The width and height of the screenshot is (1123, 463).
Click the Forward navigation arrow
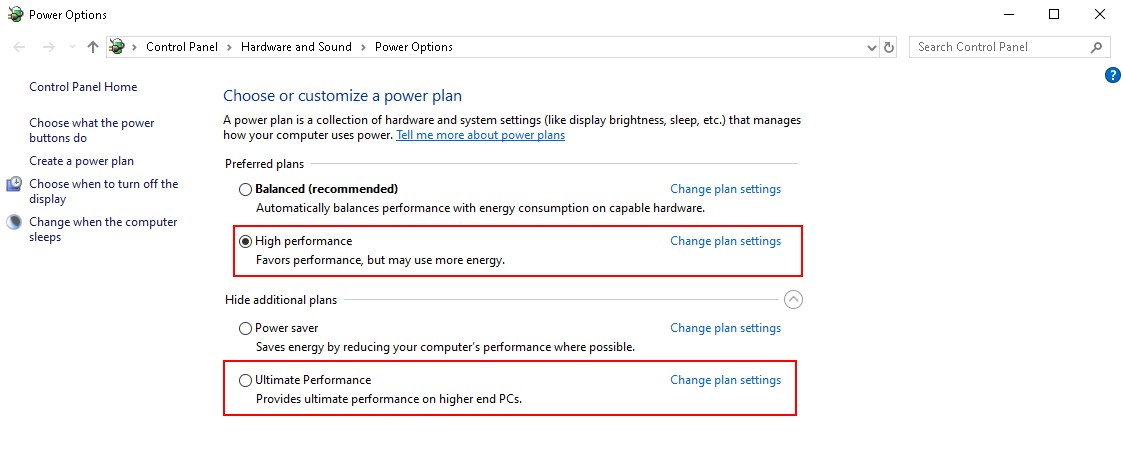48,47
